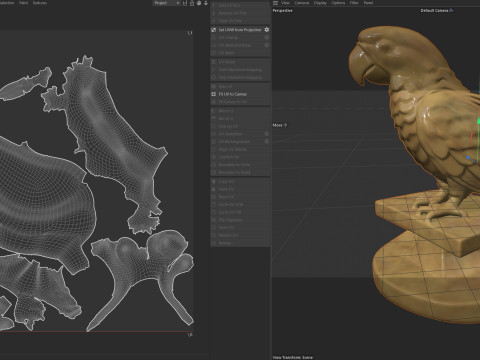This screenshot has width=480, height=360.
Task: Click the Max UV command
Action: pyautogui.click(x=240, y=86)
